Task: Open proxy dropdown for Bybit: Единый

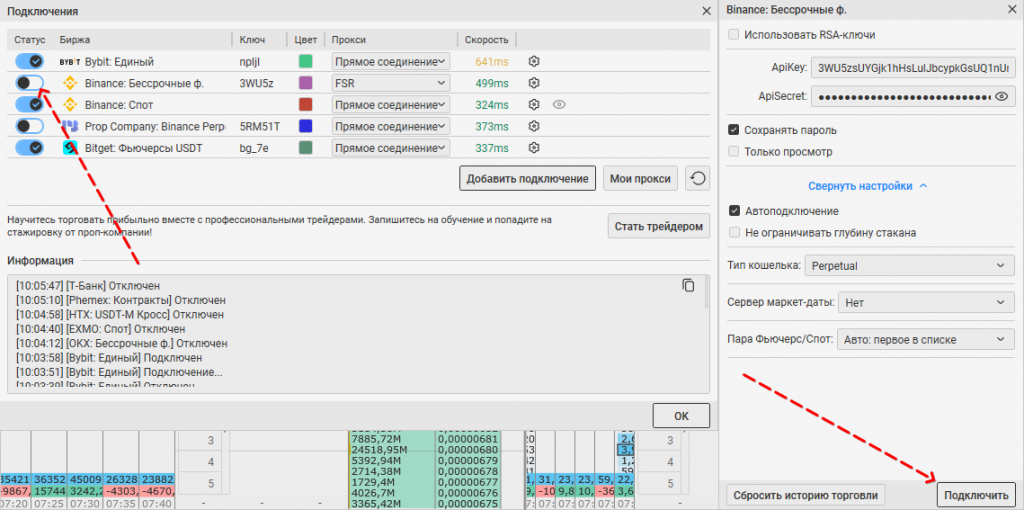Action: (391, 61)
